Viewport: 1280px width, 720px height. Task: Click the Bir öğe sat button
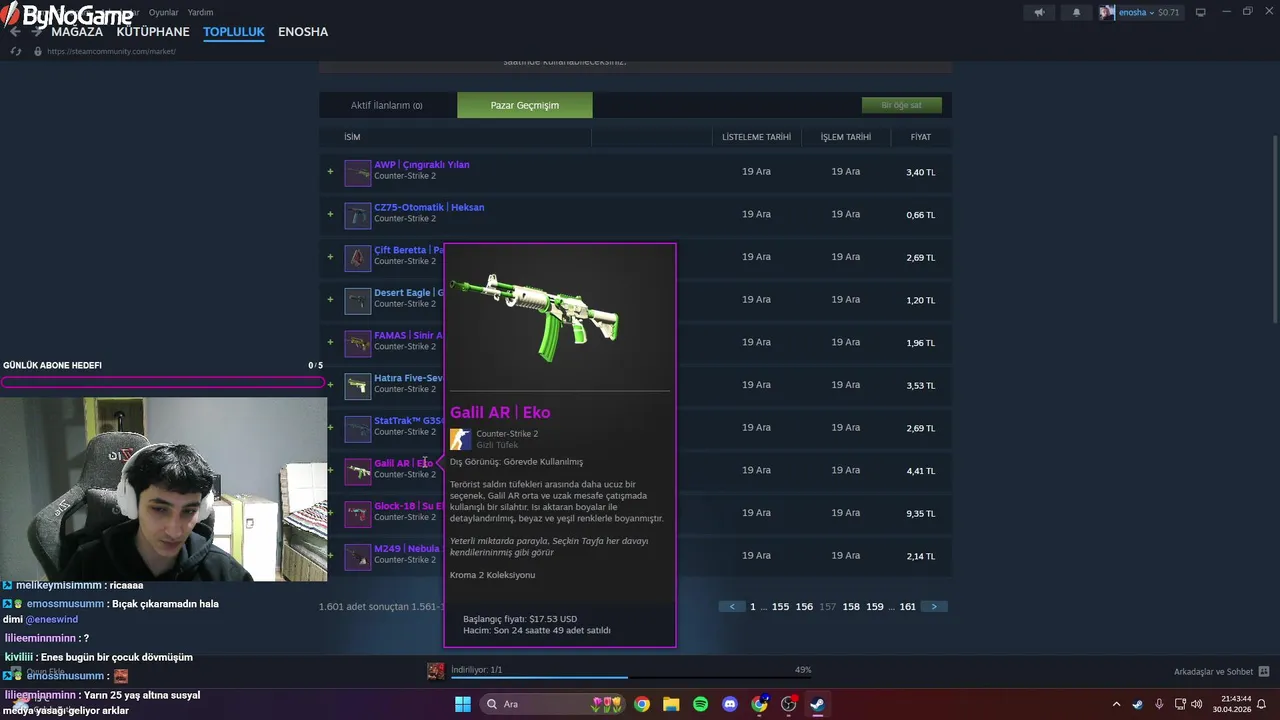click(x=901, y=105)
